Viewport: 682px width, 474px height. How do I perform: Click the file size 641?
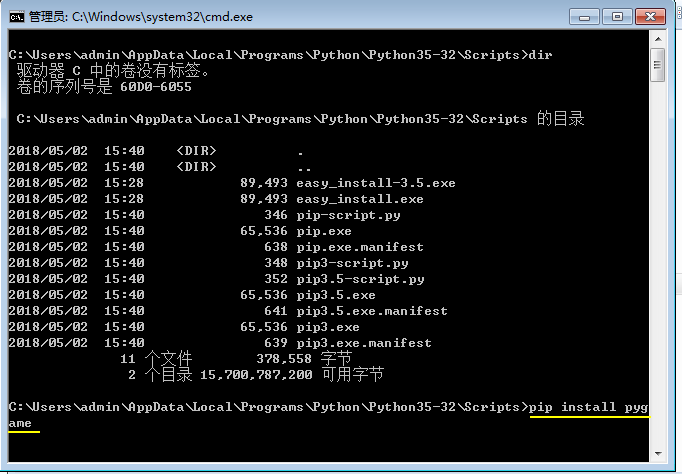click(276, 311)
